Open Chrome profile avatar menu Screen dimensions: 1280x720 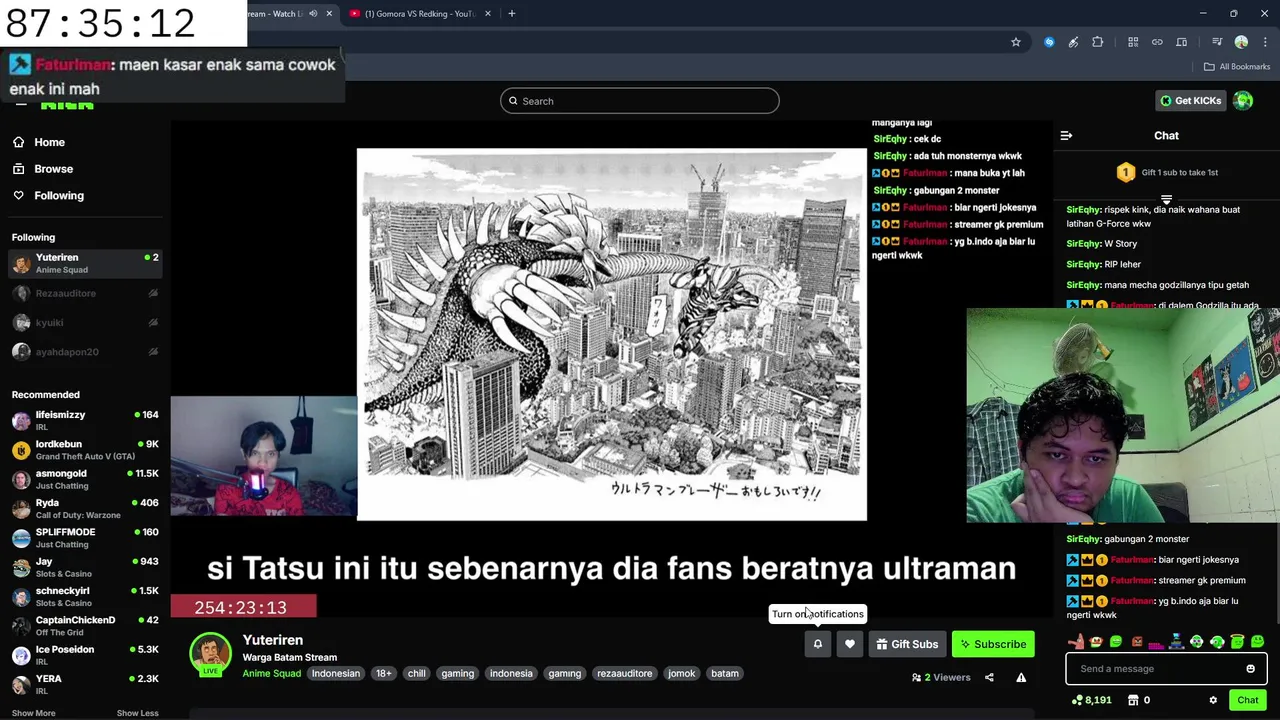[x=1241, y=42]
